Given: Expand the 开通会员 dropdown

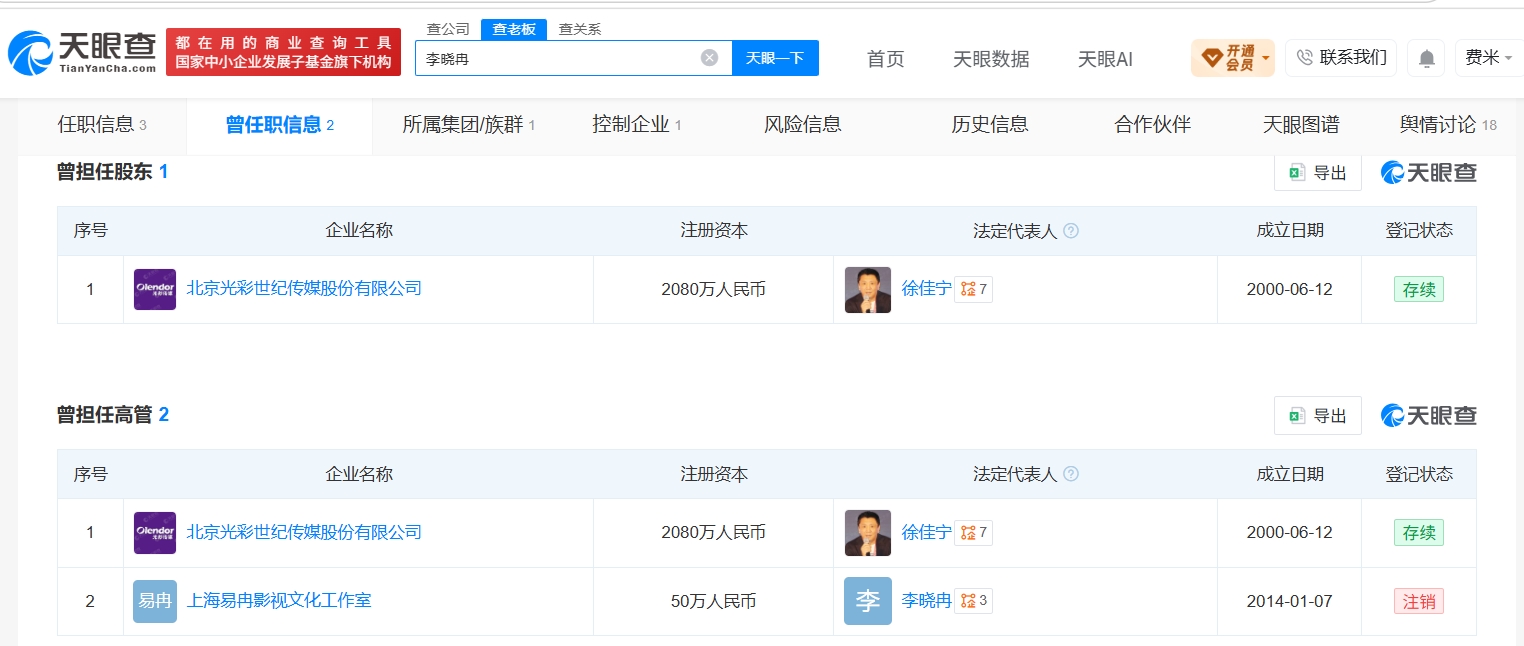Looking at the screenshot, I should click(1233, 58).
